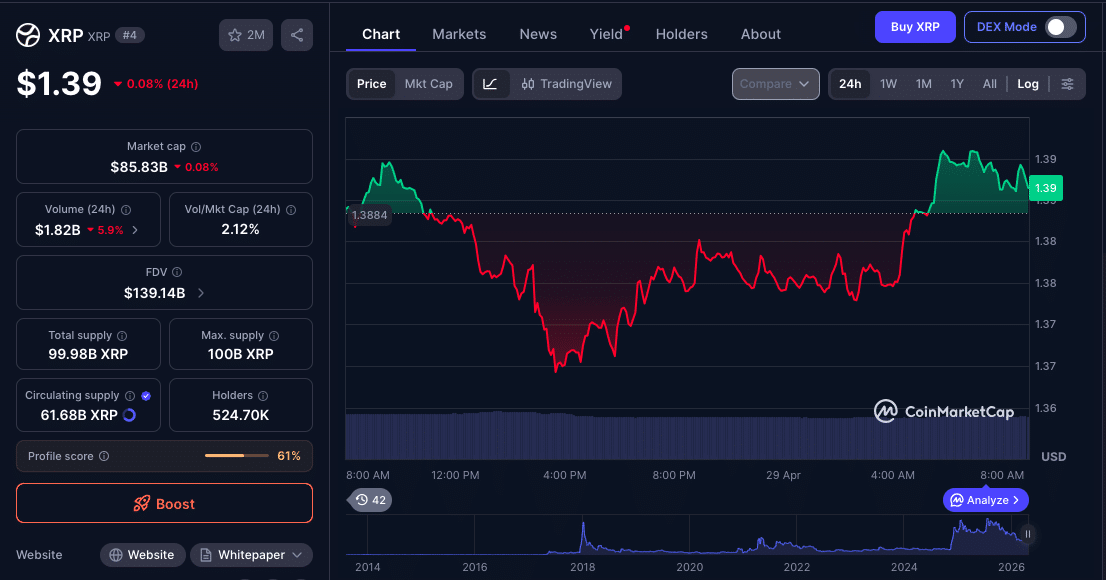The height and width of the screenshot is (580, 1106).
Task: Click the $85.83B market cap value
Action: point(139,167)
